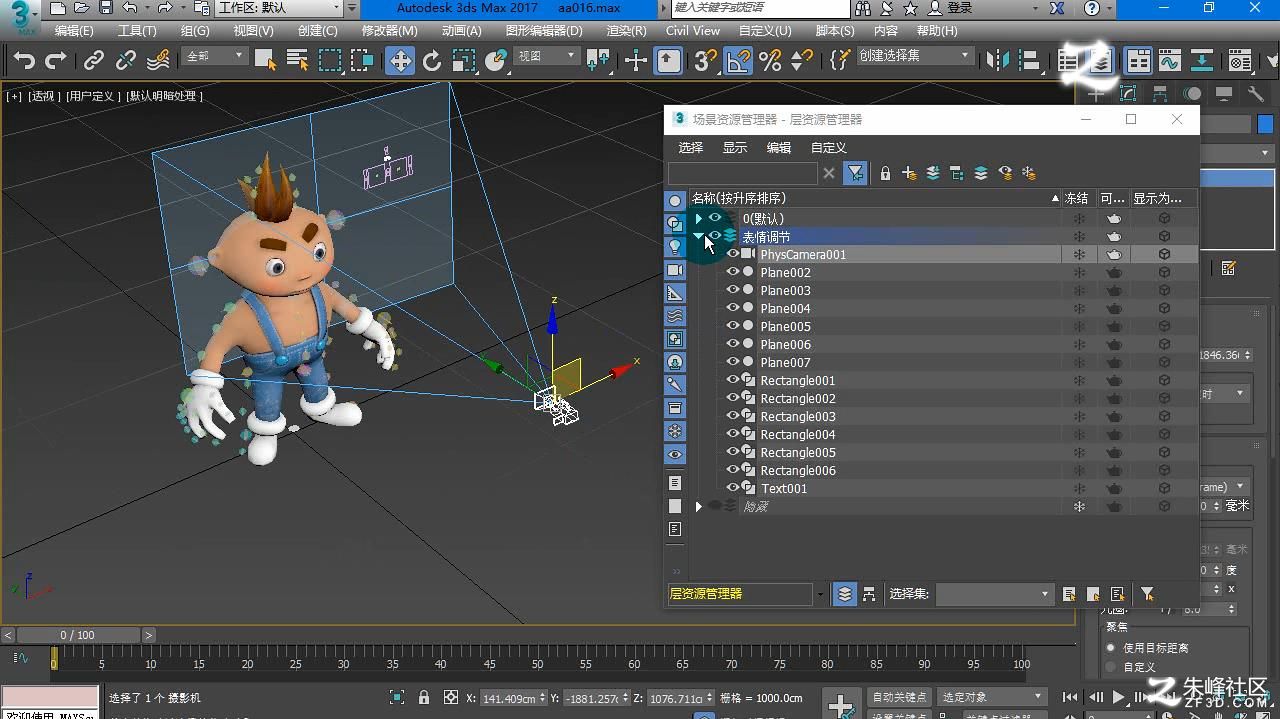The height and width of the screenshot is (719, 1280).
Task: Toggle the Percent Snap button
Action: click(x=770, y=61)
